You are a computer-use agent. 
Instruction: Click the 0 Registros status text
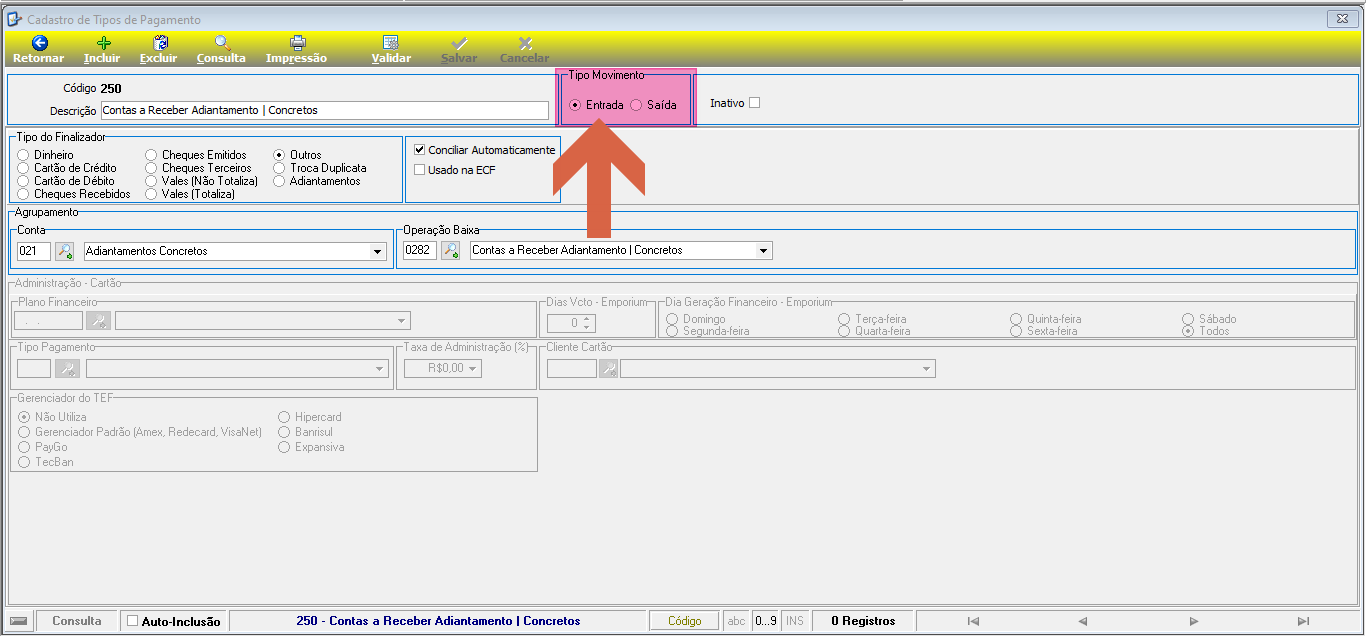coord(863,621)
